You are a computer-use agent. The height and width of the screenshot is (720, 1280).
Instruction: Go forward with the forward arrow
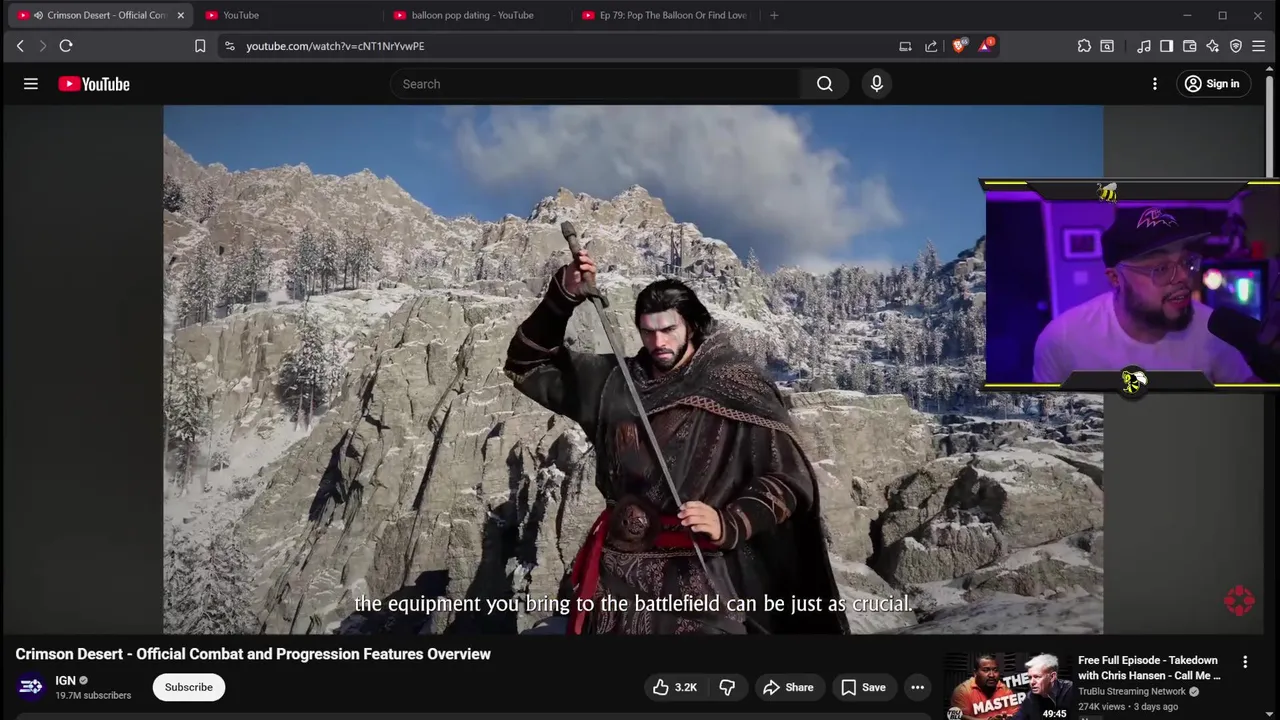point(43,46)
